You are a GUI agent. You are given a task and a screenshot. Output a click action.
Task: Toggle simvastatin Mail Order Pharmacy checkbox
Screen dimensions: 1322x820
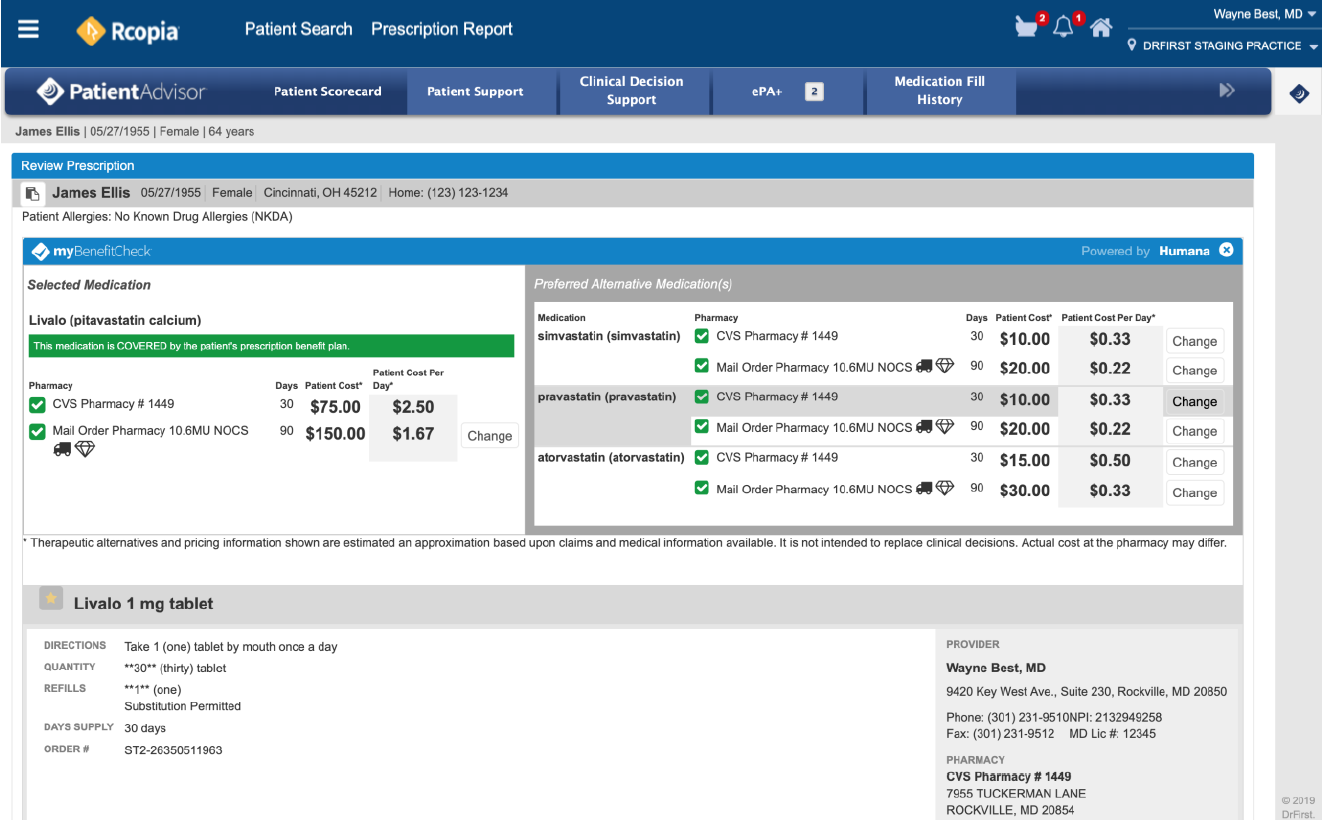coord(701,367)
